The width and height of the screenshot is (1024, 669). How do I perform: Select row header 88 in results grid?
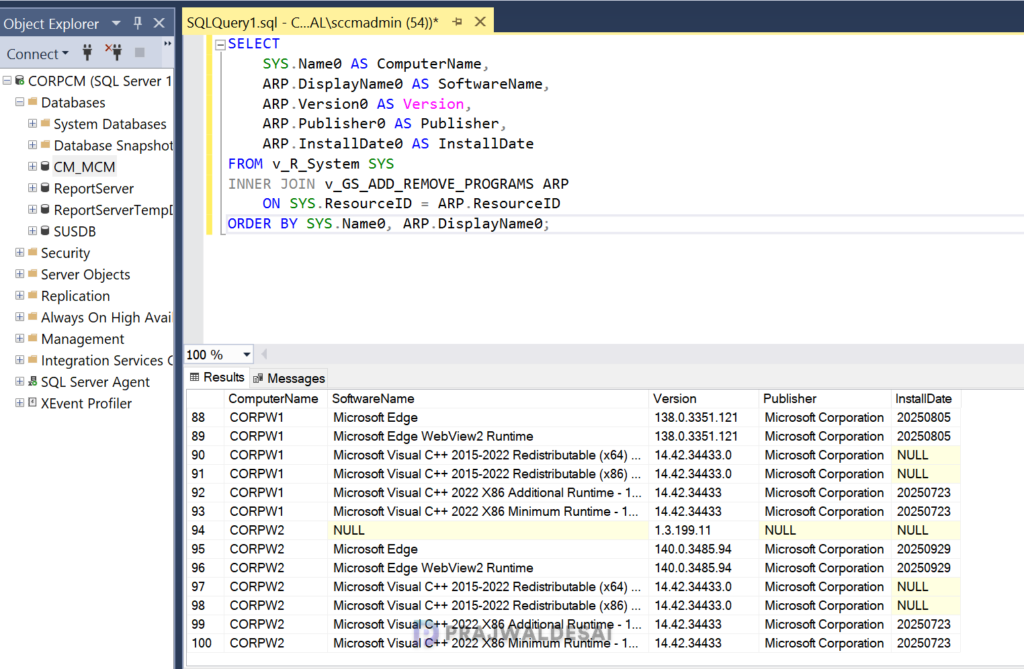click(205, 417)
